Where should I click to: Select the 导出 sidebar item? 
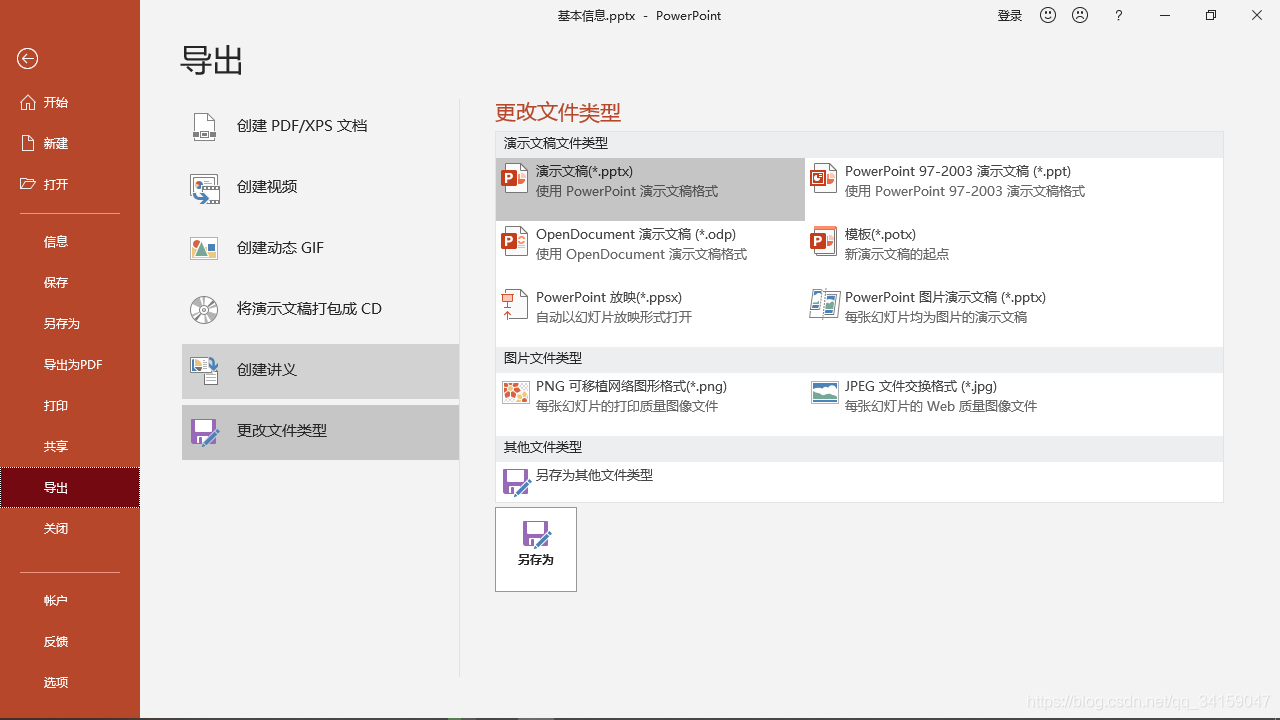(70, 487)
